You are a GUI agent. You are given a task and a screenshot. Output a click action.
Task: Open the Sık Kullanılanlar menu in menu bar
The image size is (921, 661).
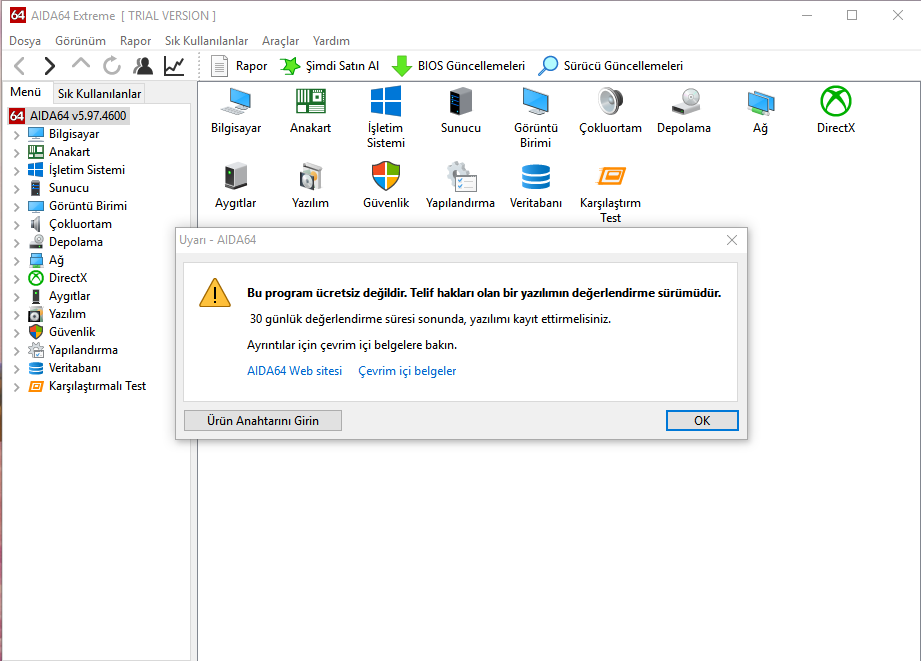click(x=206, y=41)
